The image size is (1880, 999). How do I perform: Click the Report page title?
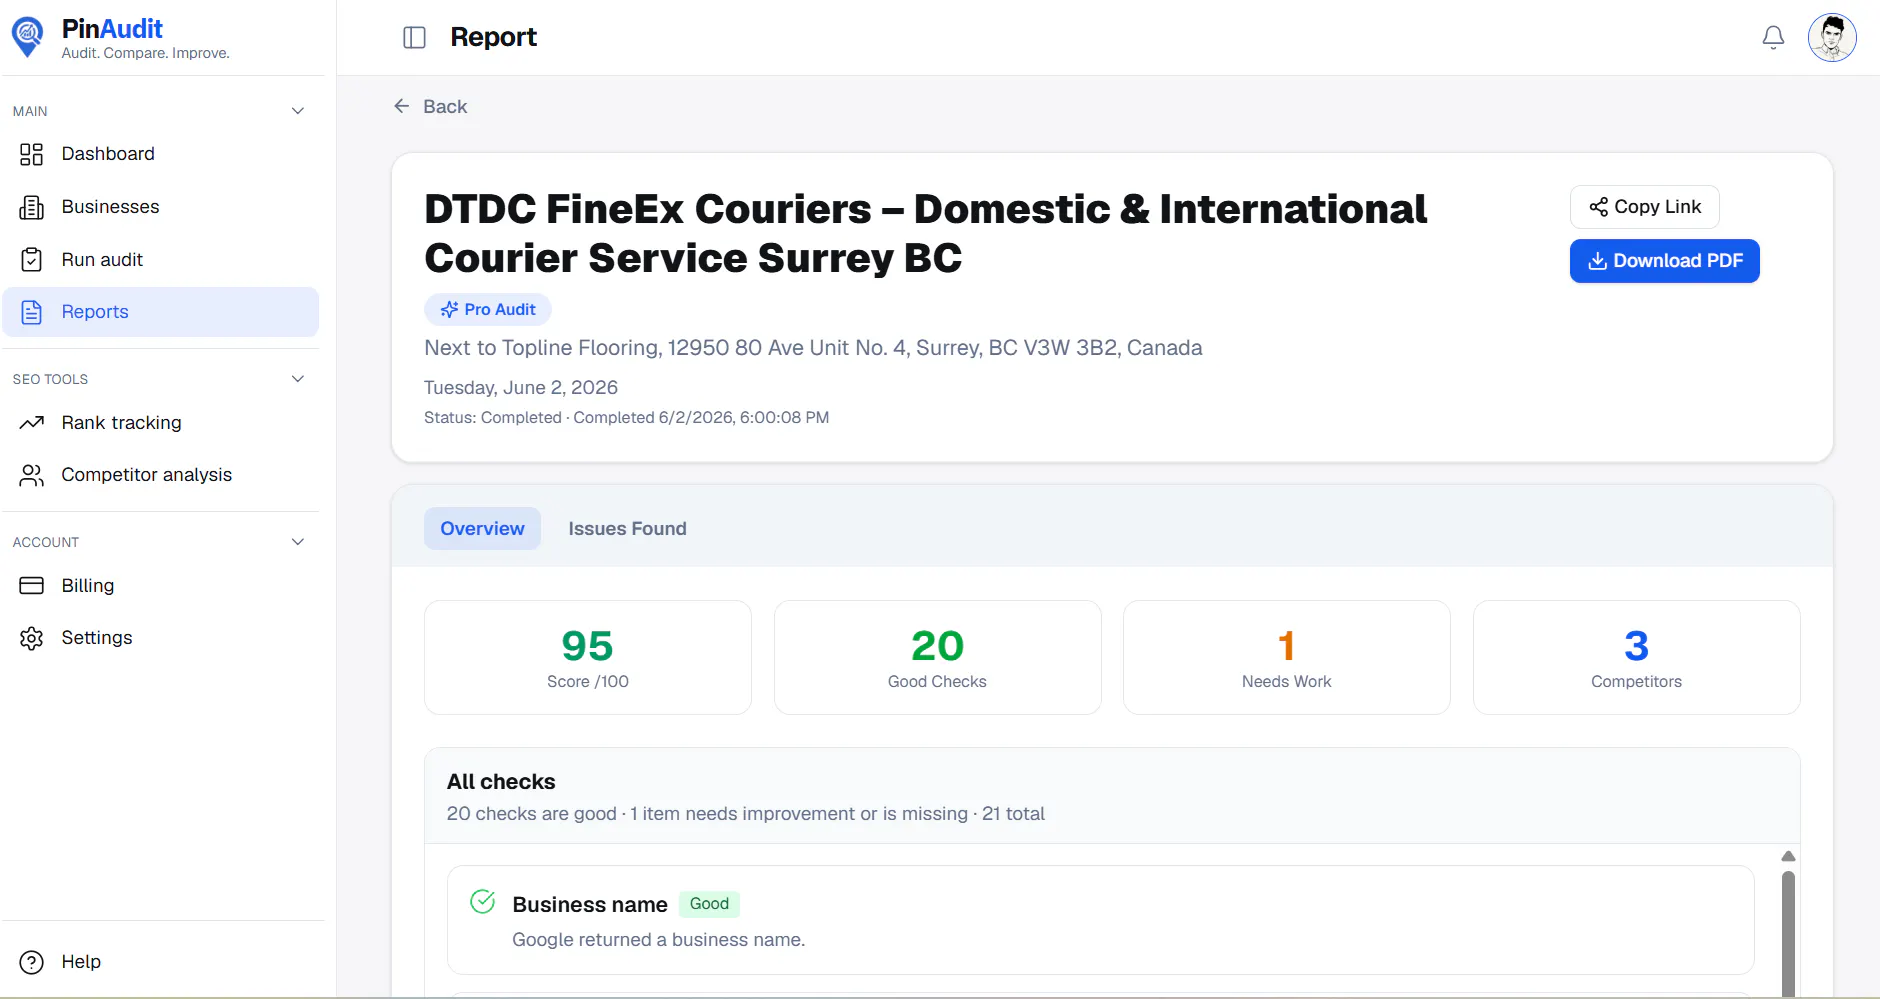point(494,37)
